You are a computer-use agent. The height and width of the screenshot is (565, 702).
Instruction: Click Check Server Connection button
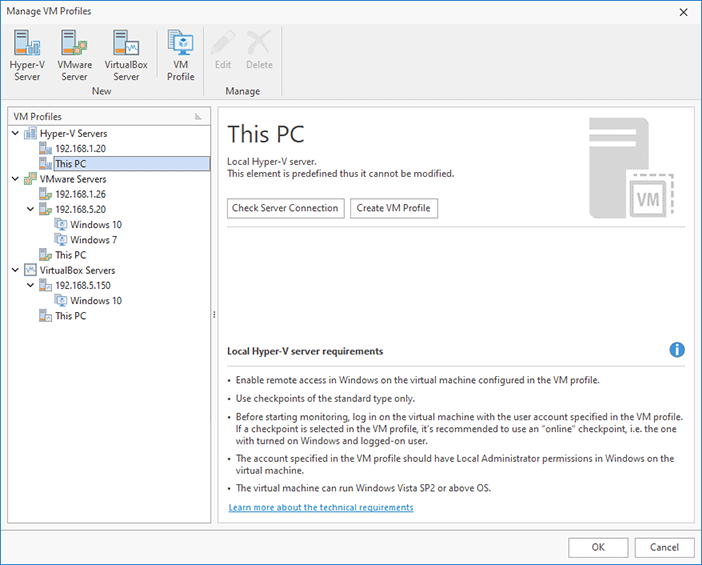pos(286,208)
